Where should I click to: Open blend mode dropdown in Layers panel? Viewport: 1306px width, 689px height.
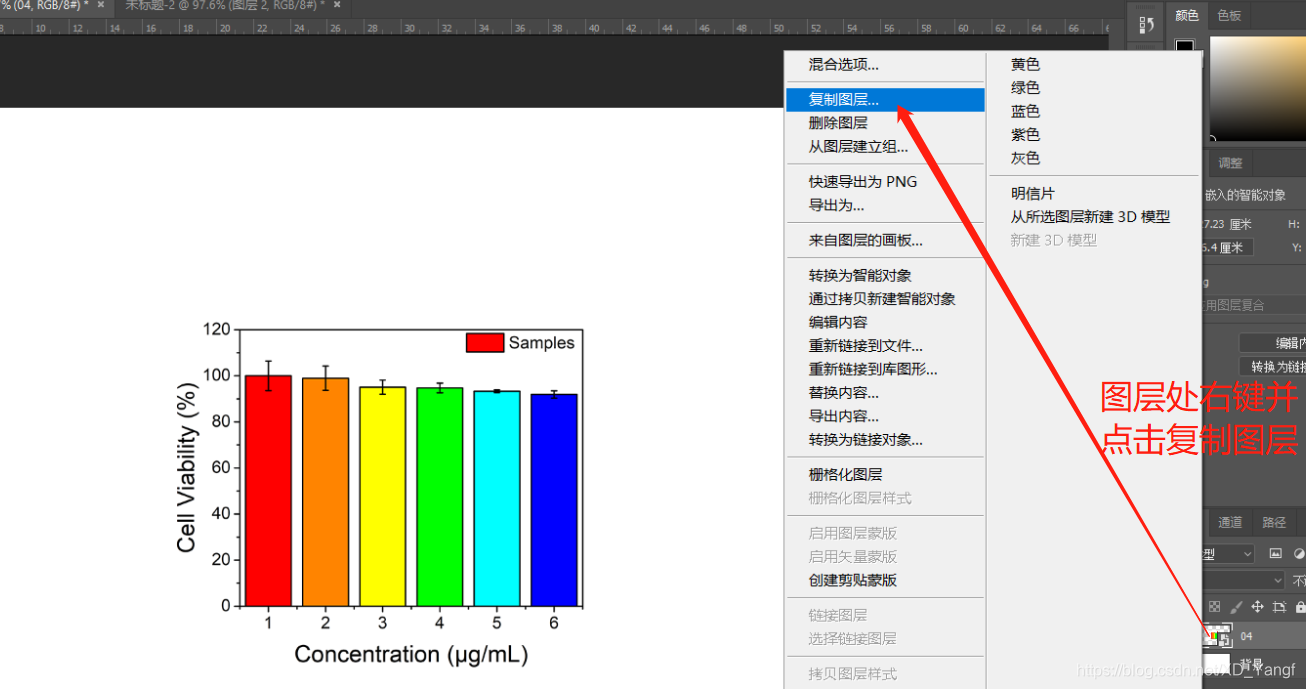point(1244,580)
